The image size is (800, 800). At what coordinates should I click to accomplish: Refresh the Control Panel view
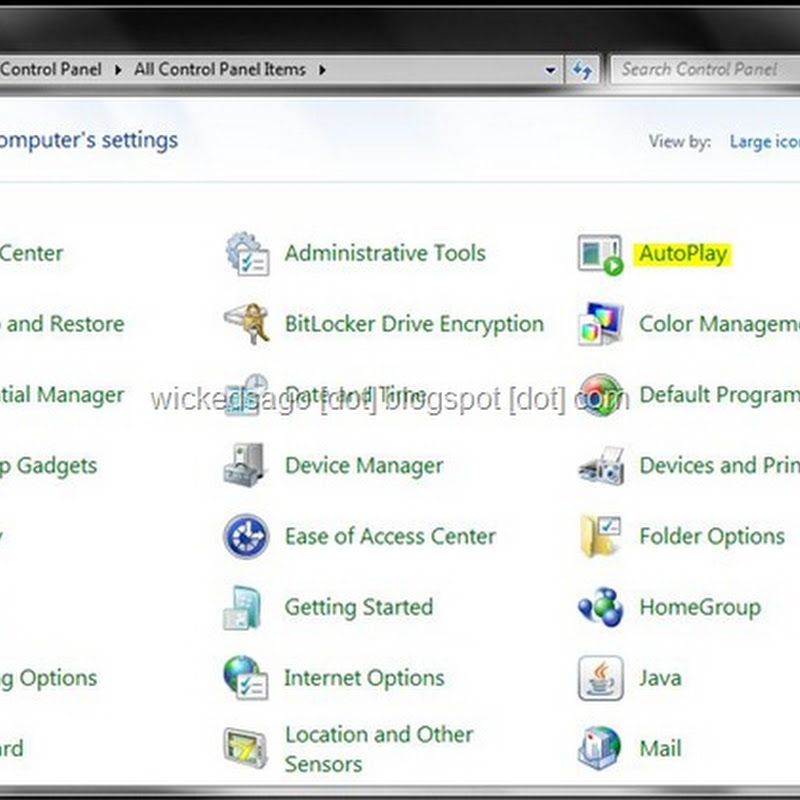(582, 69)
